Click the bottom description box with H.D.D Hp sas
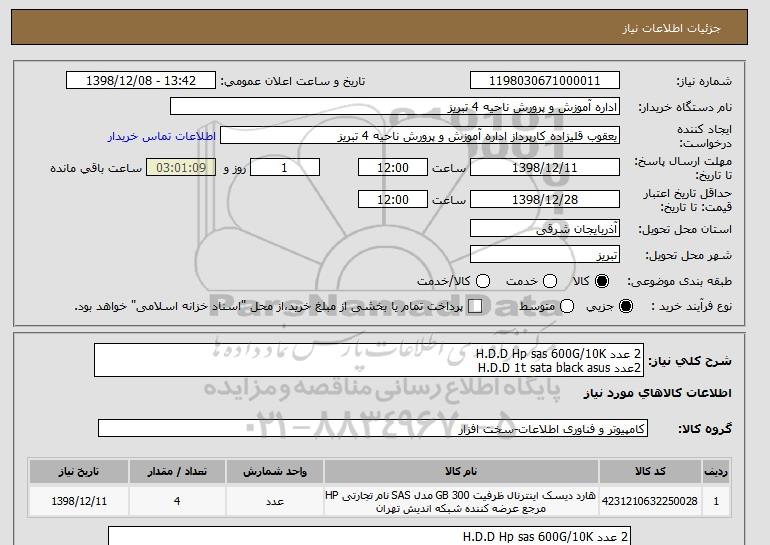The height and width of the screenshot is (545, 770). 369,536
